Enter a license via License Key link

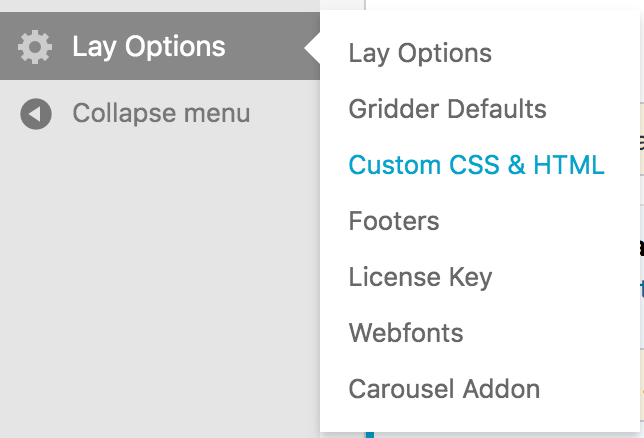pyautogui.click(x=420, y=277)
